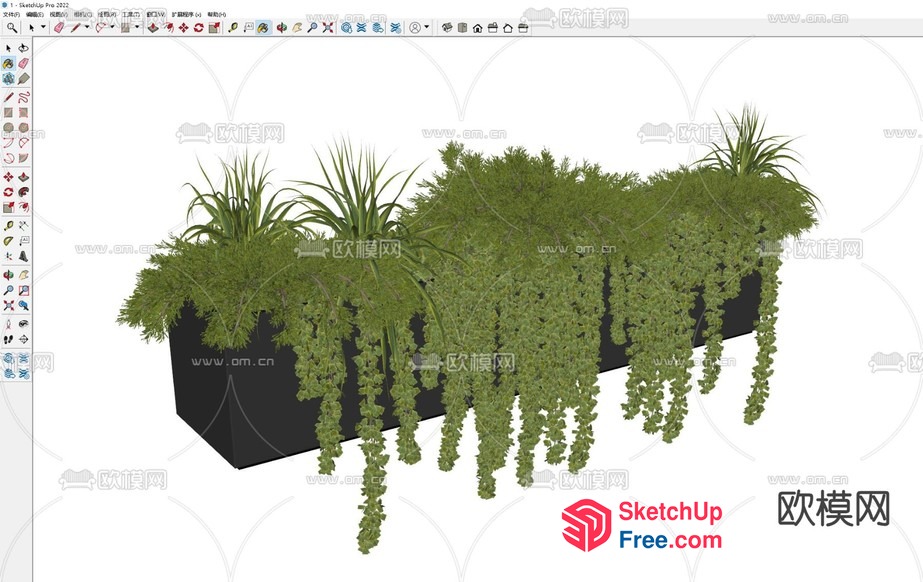Select the Circle tool in left toolbar
The width and height of the screenshot is (923, 582).
[x=8, y=127]
